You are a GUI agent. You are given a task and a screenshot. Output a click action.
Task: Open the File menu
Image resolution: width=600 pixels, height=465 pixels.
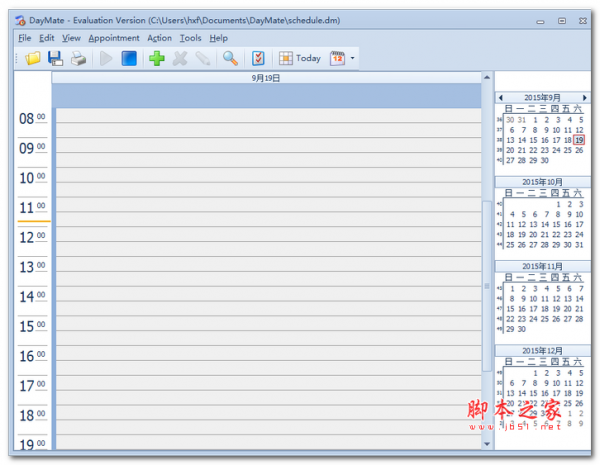pos(24,38)
